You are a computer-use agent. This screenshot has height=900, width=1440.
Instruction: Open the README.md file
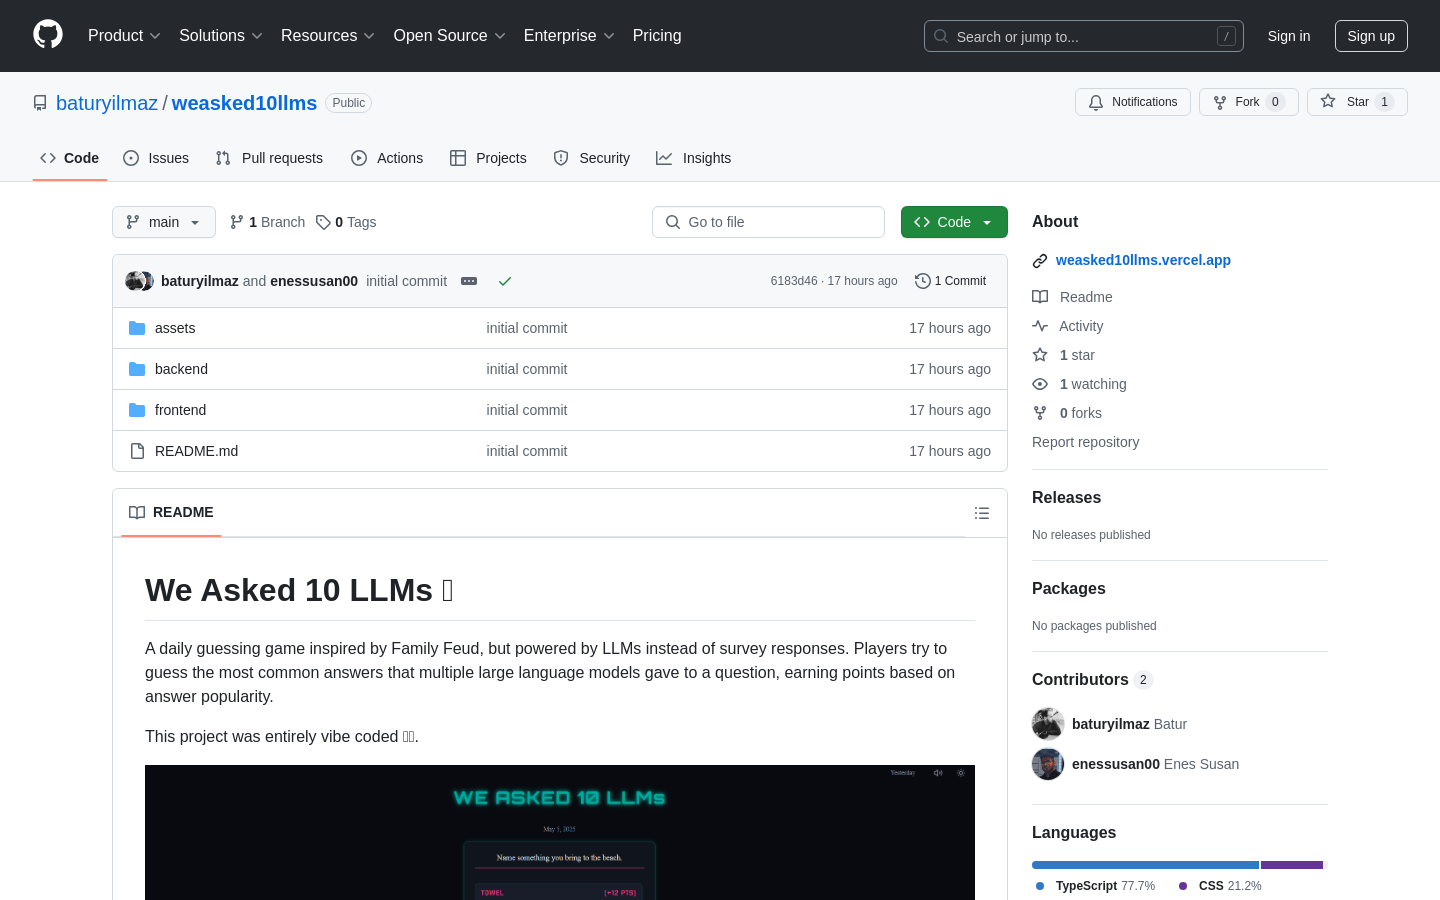[197, 451]
